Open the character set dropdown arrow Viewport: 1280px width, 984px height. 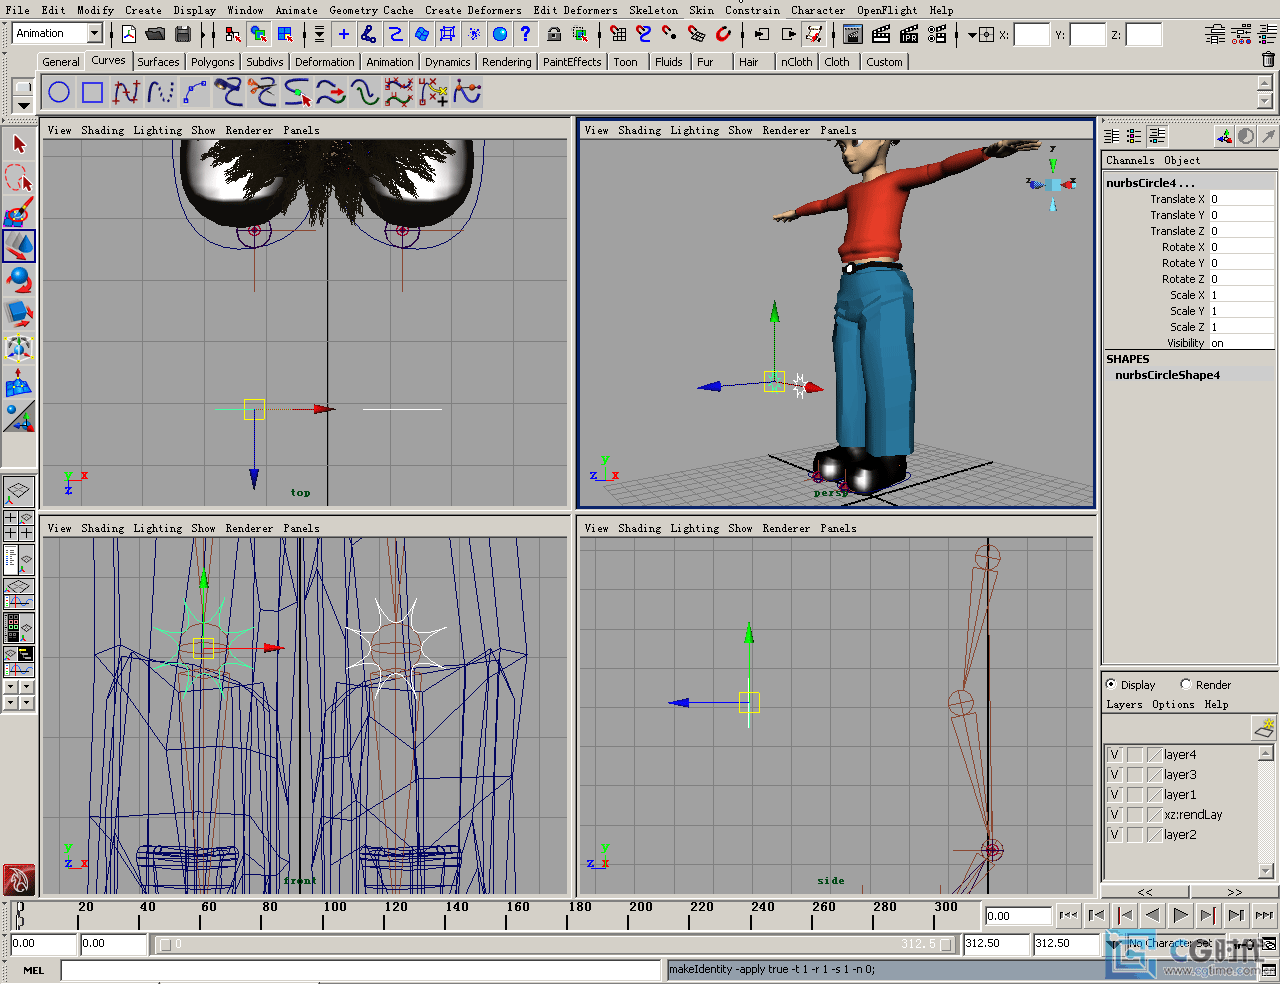1115,943
